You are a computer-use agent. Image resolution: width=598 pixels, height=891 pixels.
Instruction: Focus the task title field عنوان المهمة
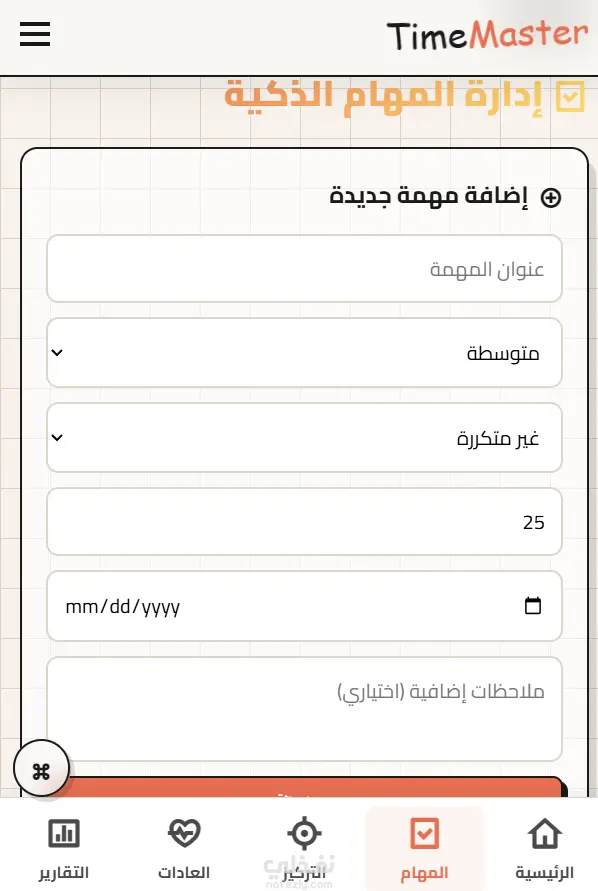tap(304, 269)
